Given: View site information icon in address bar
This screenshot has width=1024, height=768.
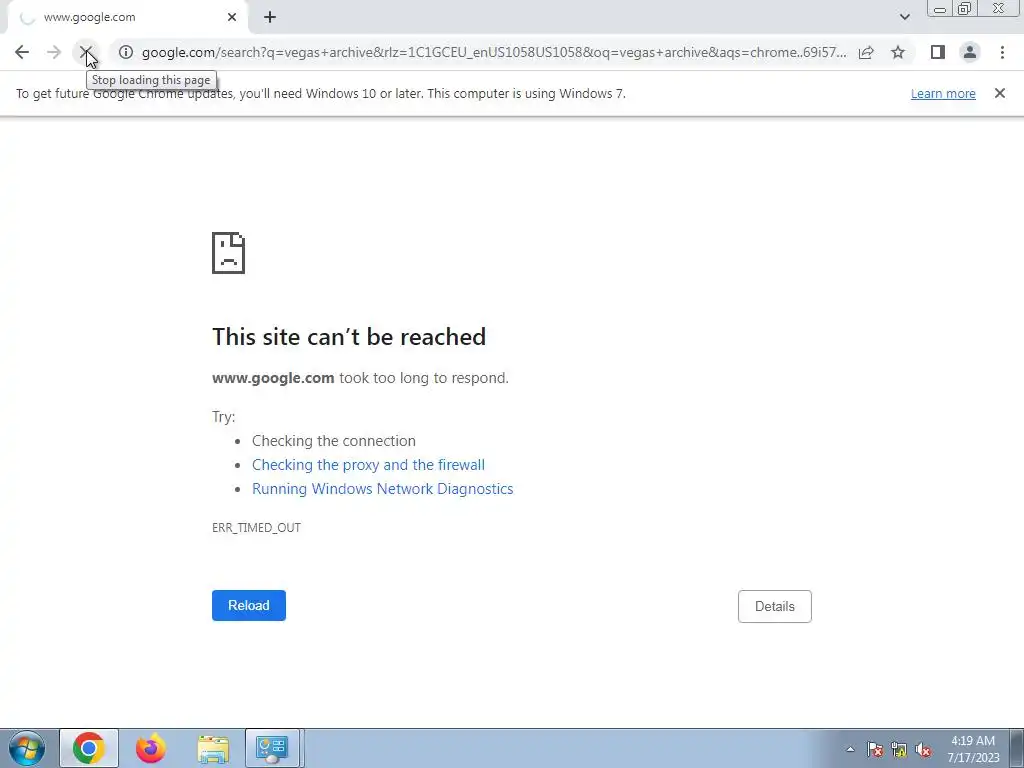Looking at the screenshot, I should 126,52.
